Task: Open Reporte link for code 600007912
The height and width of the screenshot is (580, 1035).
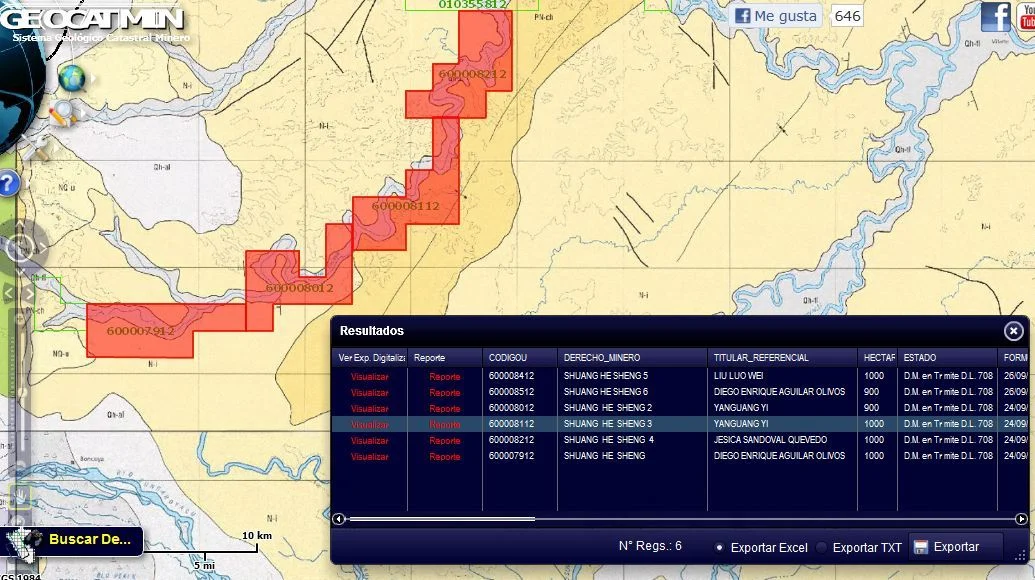Action: coord(445,456)
